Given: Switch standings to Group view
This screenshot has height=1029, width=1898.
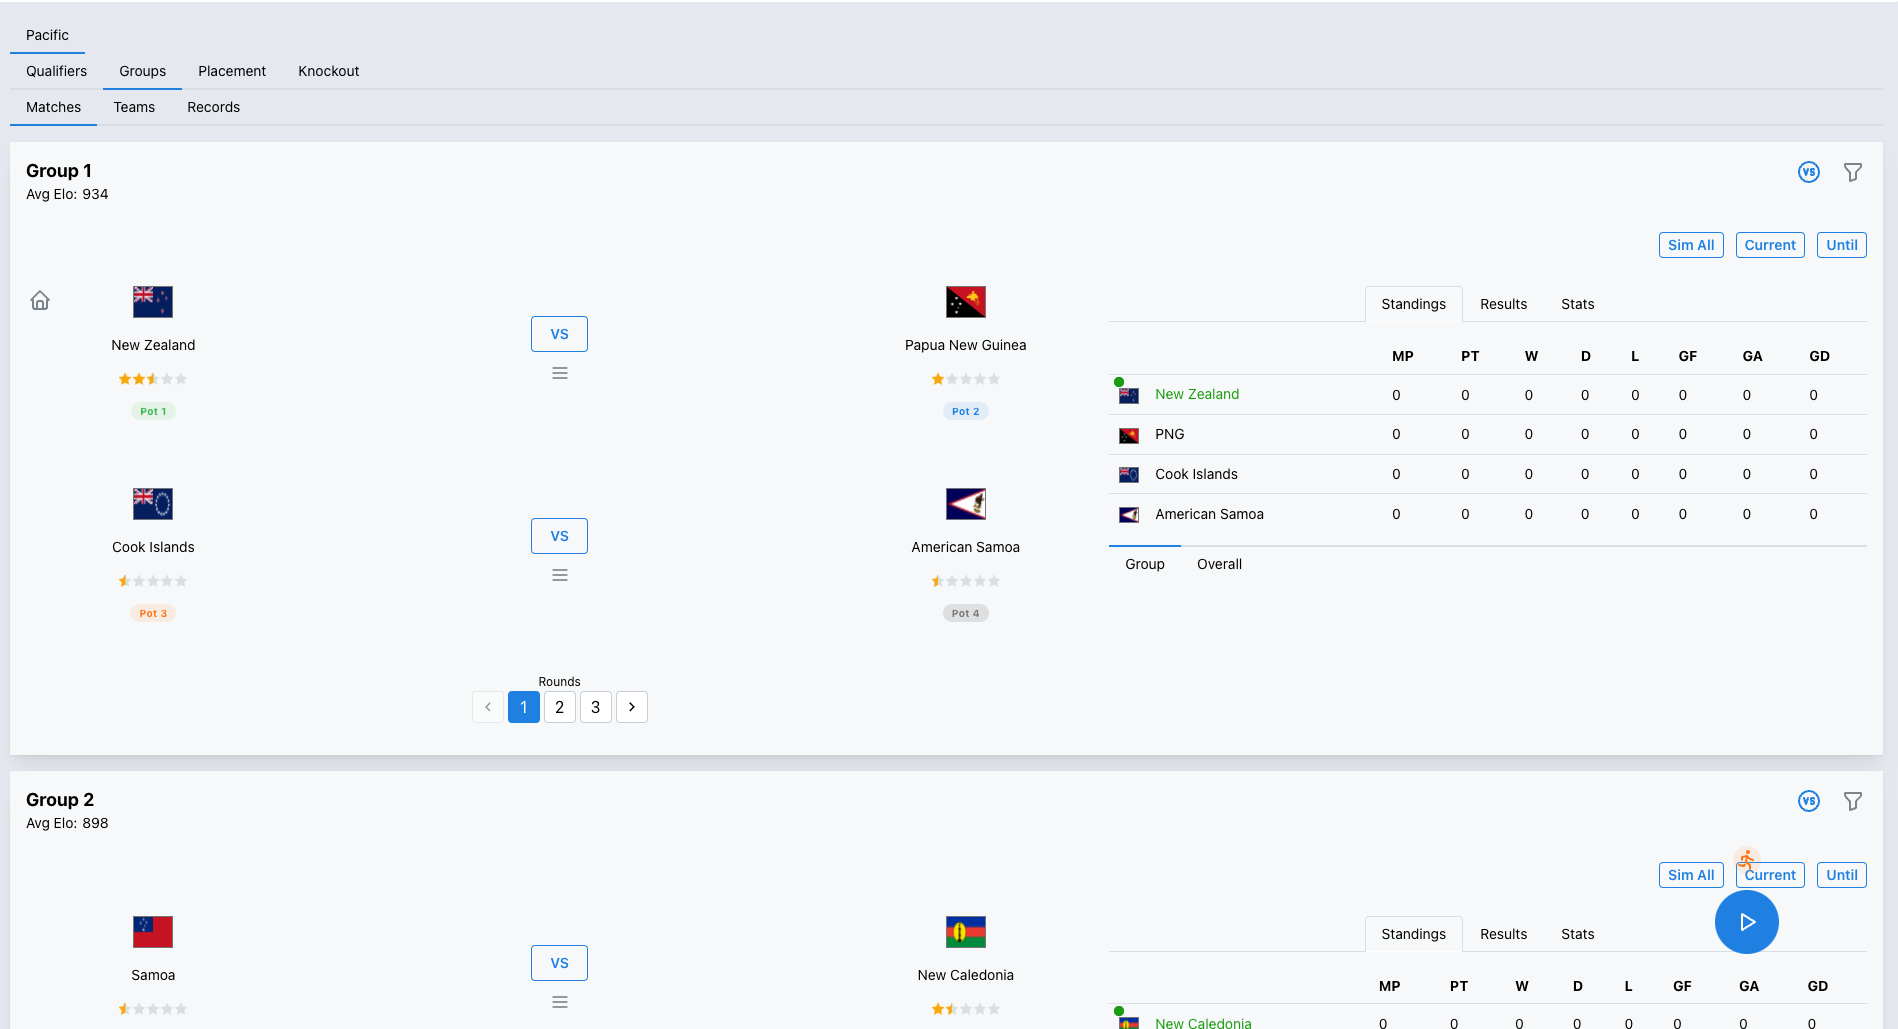Looking at the screenshot, I should click(x=1144, y=564).
